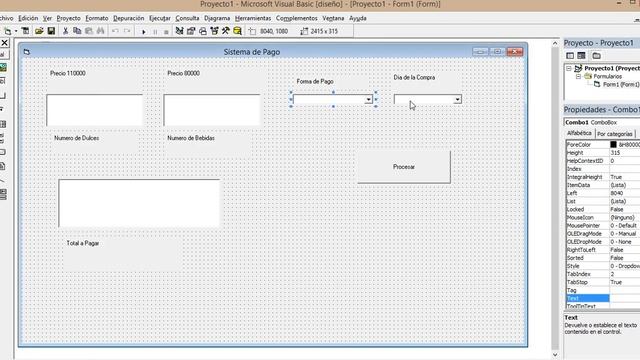Click View Code icon in Project panel
The height and width of the screenshot is (360, 640).
[570, 56]
